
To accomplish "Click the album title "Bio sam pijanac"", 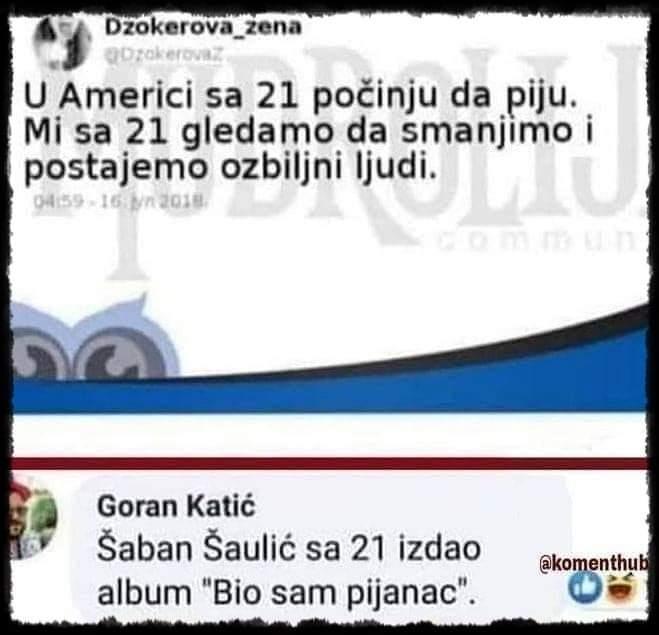I will point(331,593).
